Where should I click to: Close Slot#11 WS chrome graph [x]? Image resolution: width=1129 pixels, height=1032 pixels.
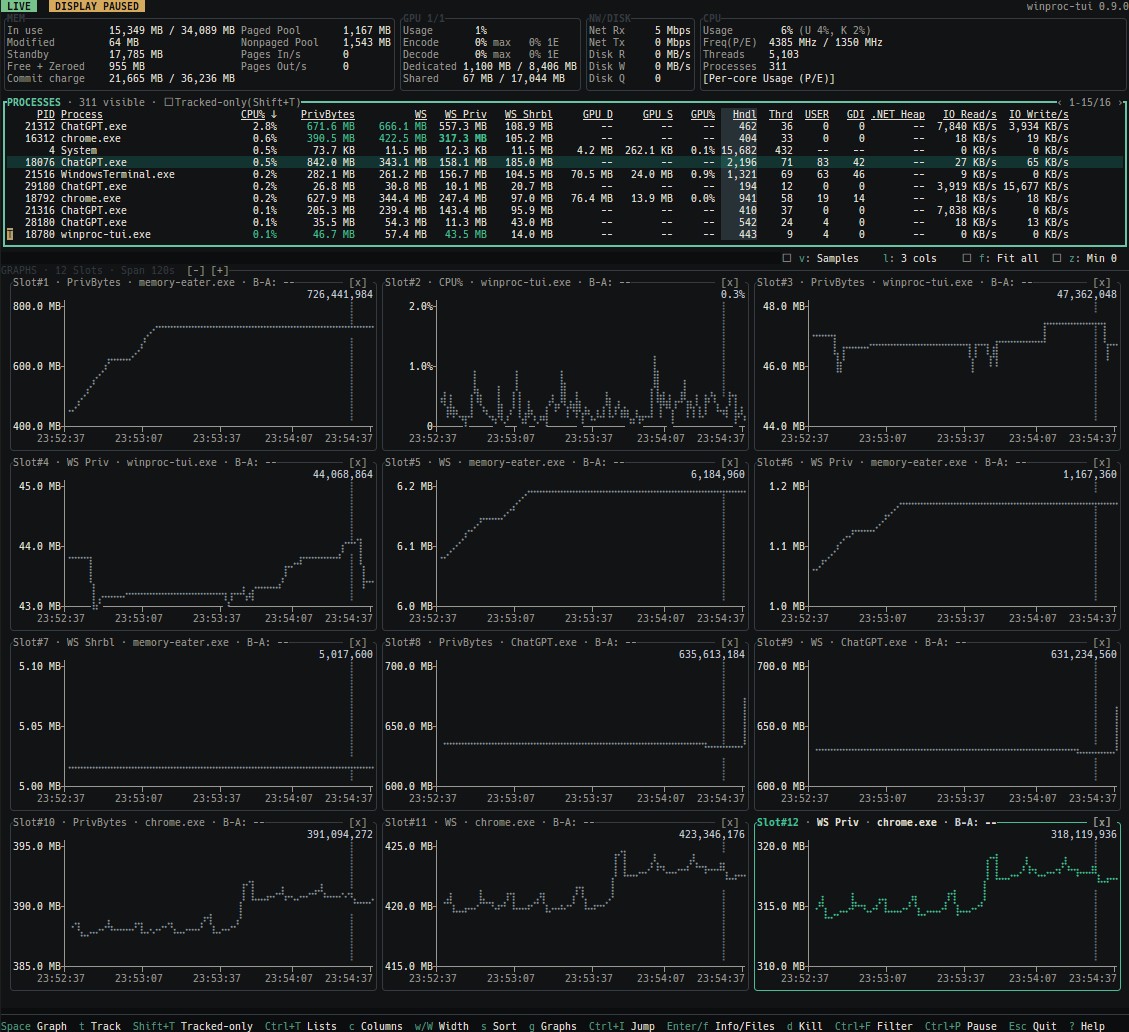[x=730, y=822]
